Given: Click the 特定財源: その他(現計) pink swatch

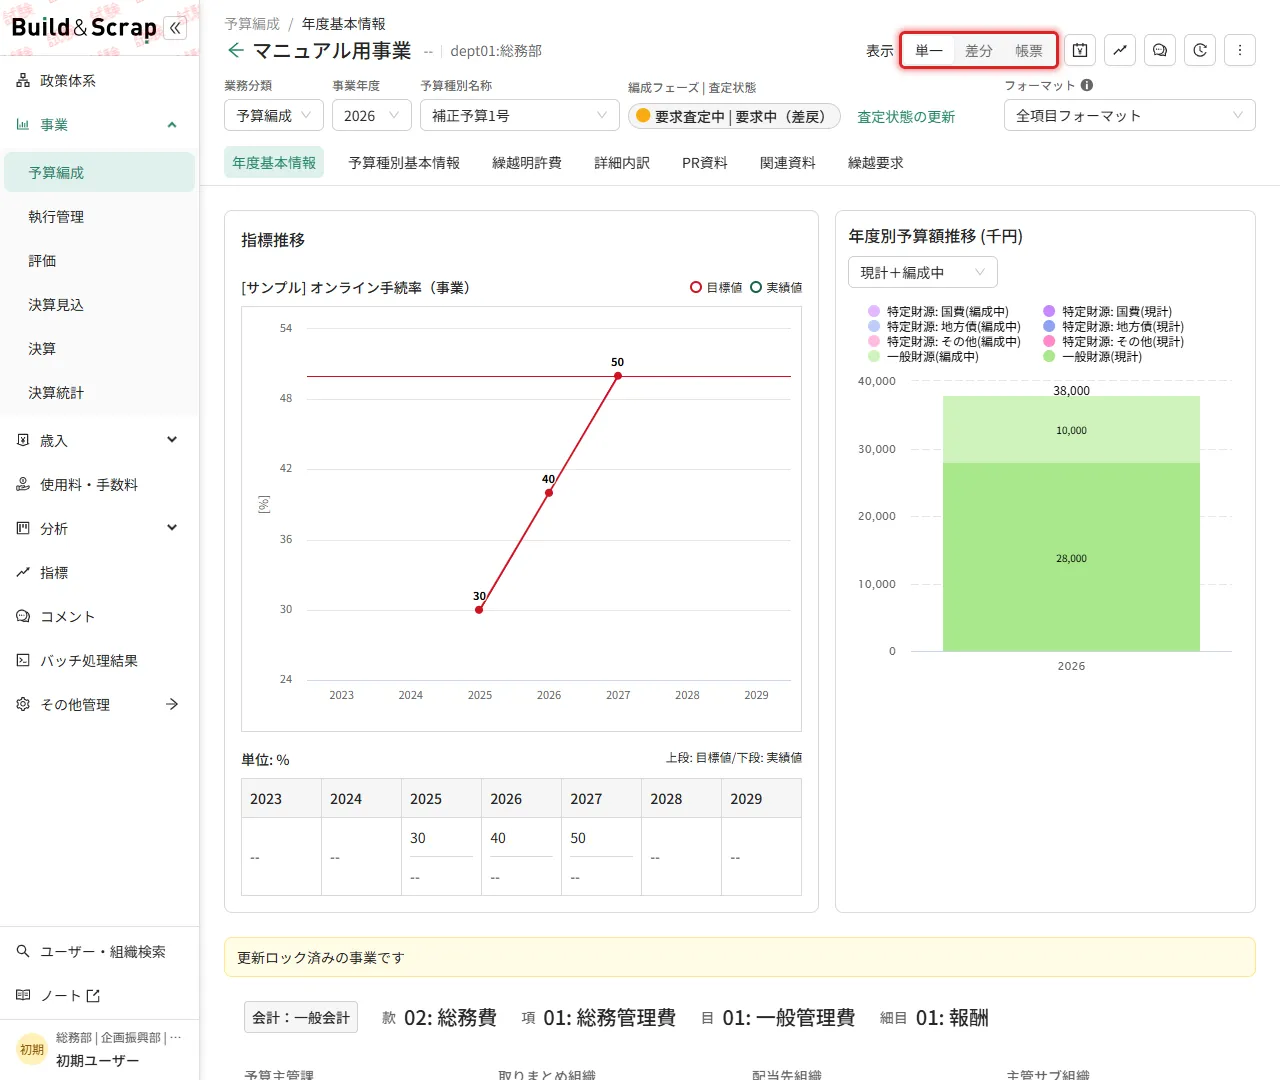Looking at the screenshot, I should click(x=1049, y=341).
